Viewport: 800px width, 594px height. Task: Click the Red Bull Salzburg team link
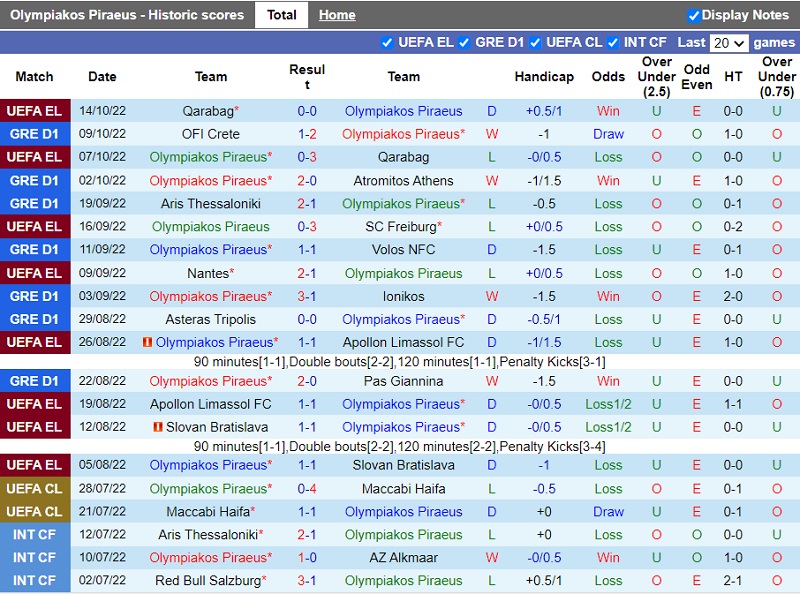coord(208,581)
